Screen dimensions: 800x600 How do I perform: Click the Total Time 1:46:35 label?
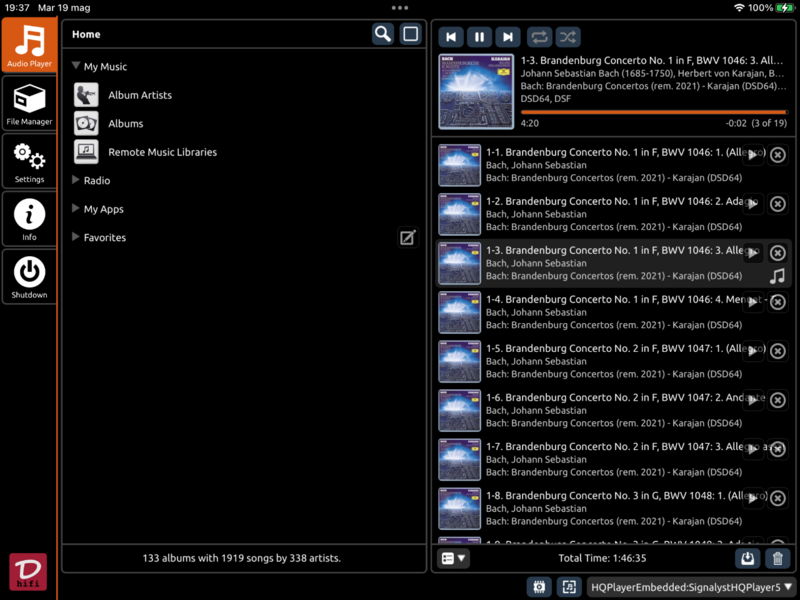click(602, 558)
